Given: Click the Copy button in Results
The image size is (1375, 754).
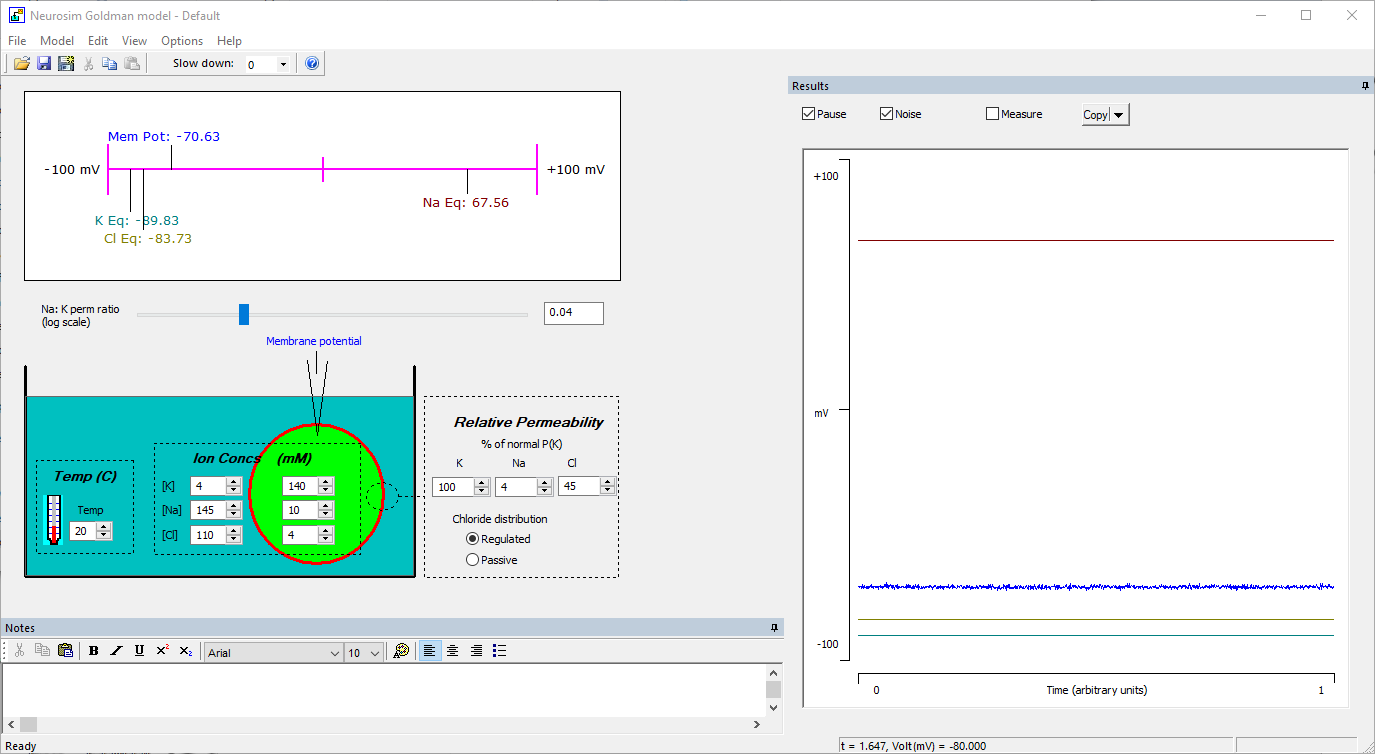Looking at the screenshot, I should 1095,115.
